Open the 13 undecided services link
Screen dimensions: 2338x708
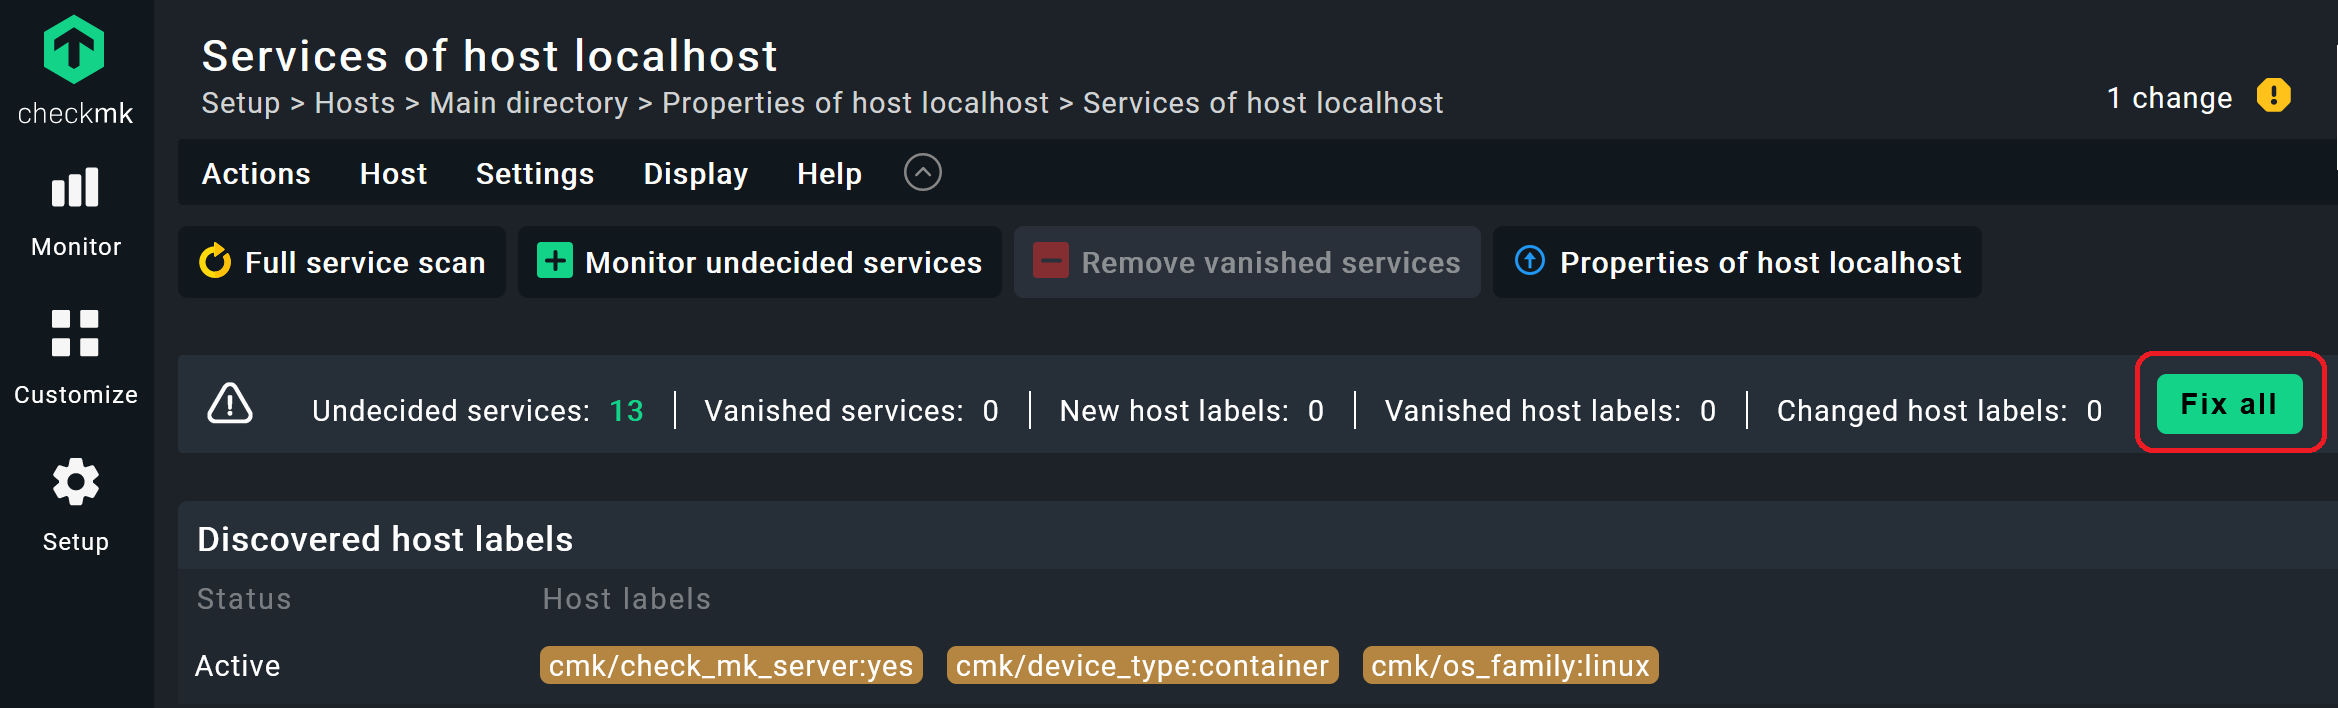626,410
